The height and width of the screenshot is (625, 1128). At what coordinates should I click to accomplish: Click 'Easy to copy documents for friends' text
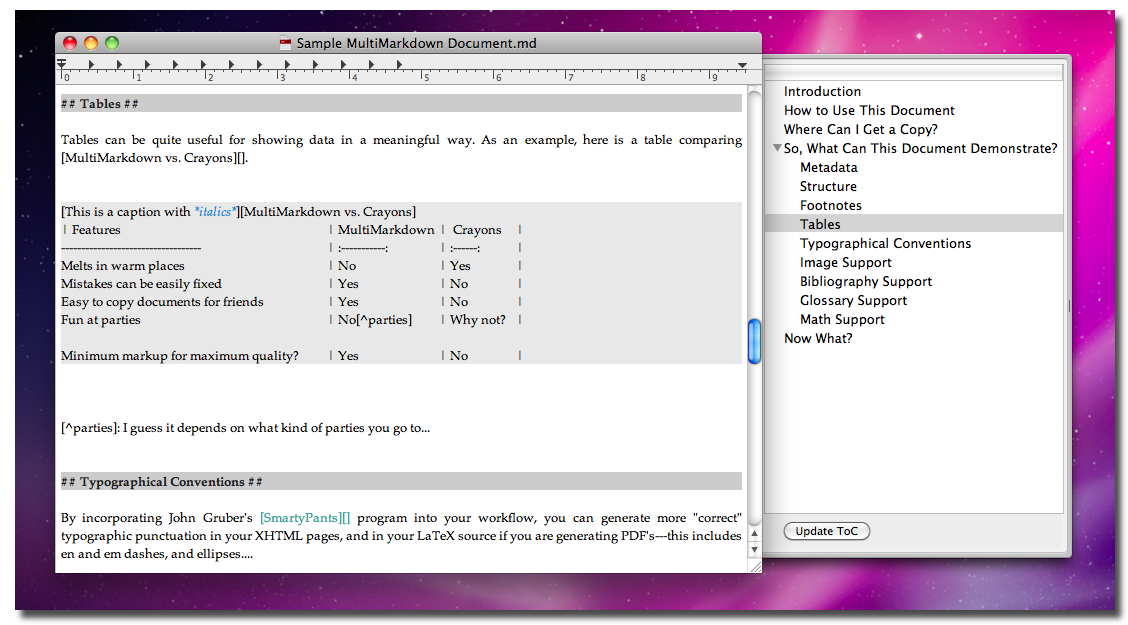(x=162, y=302)
